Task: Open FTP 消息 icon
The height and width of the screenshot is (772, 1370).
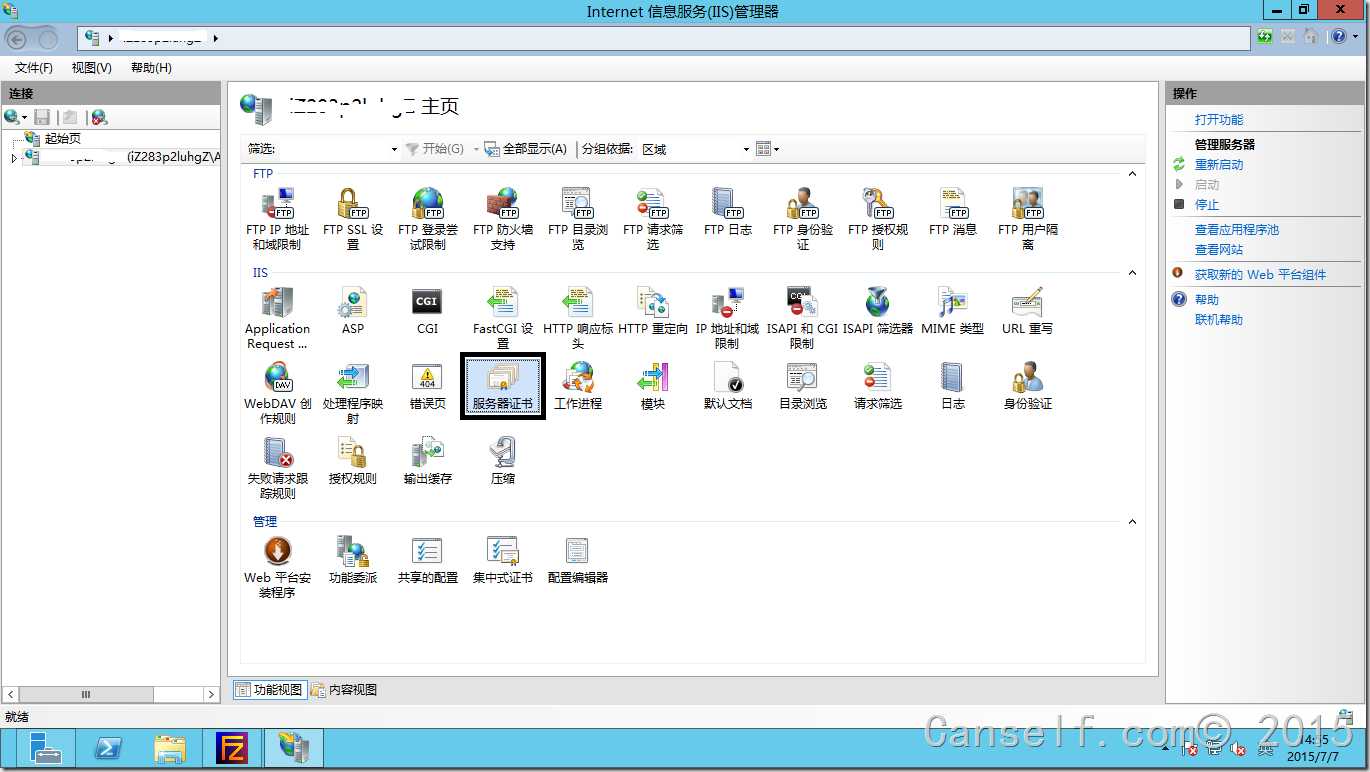Action: click(953, 211)
